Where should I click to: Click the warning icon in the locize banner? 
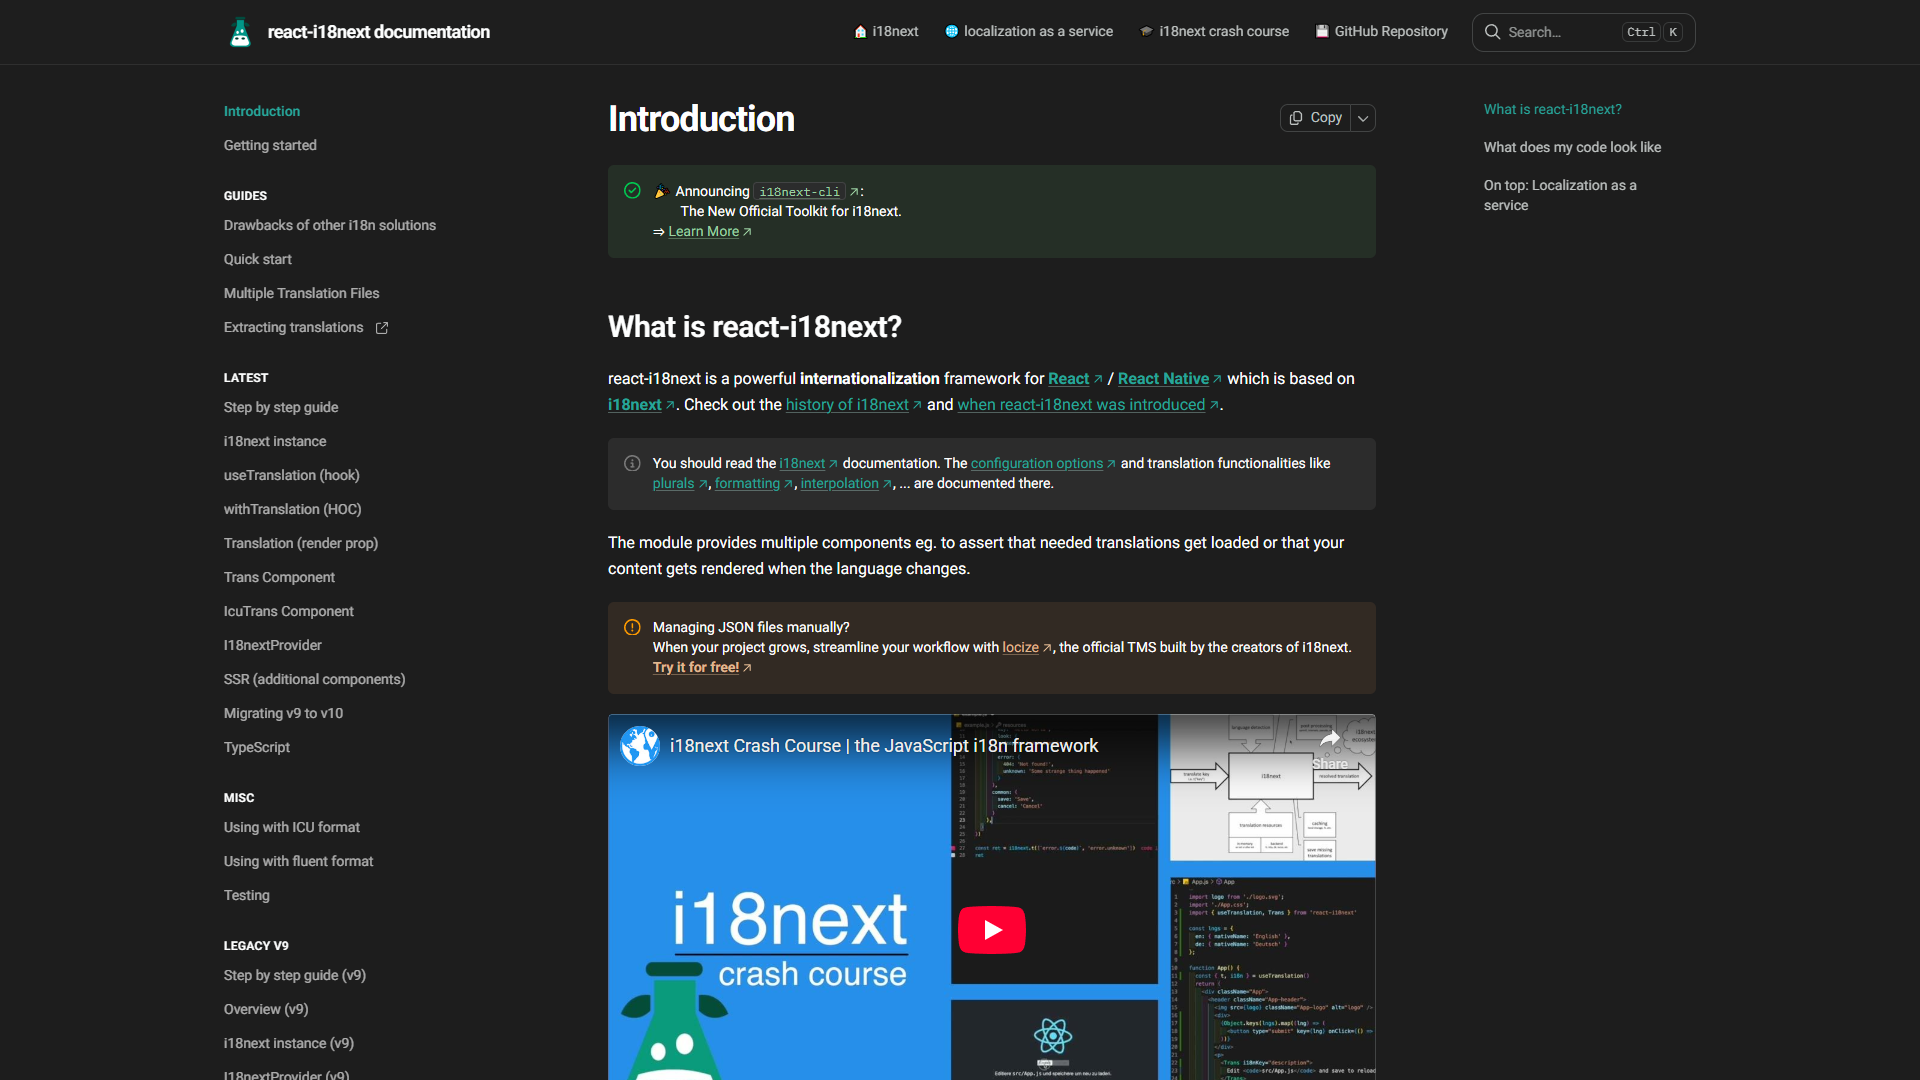pos(632,627)
